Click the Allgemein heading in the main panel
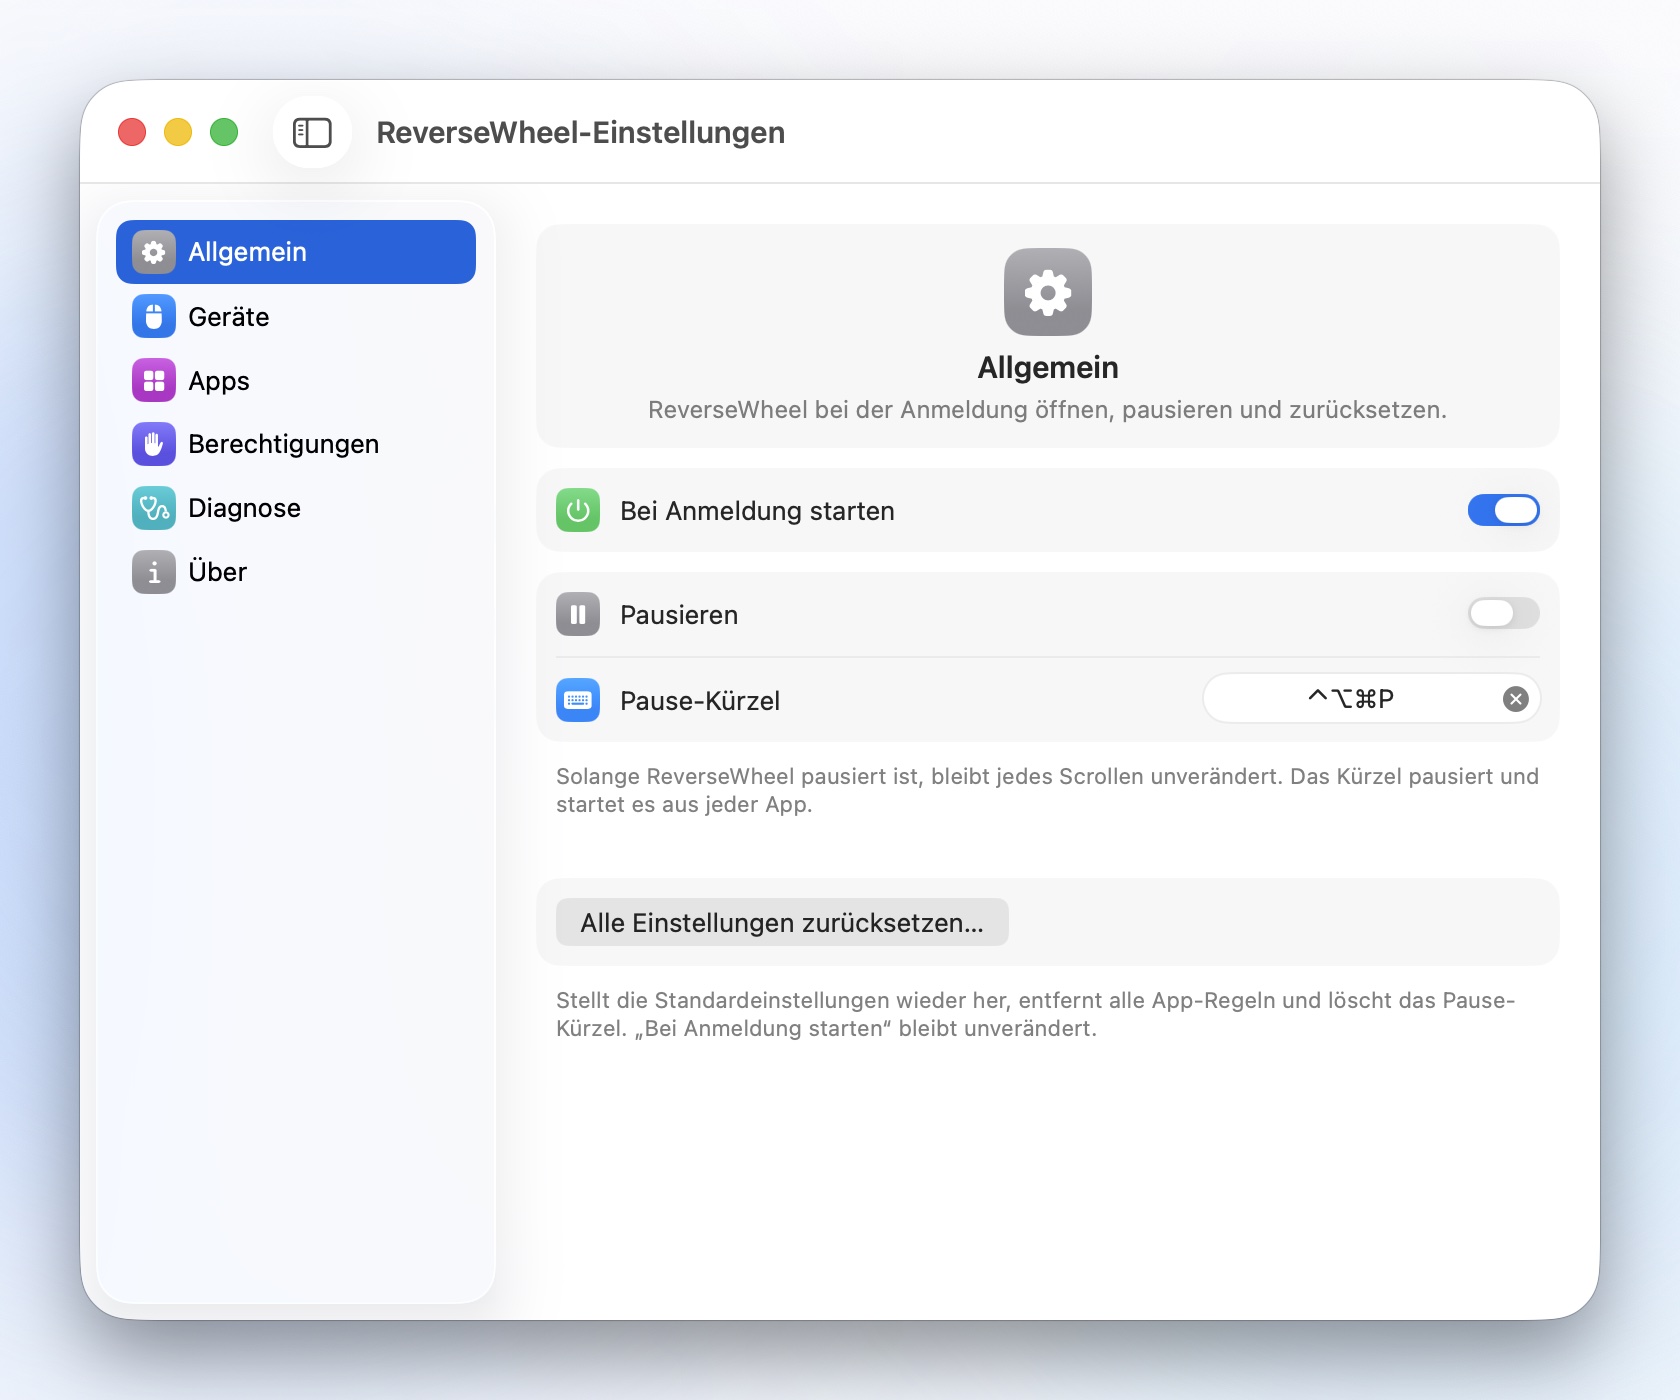 coord(1048,368)
